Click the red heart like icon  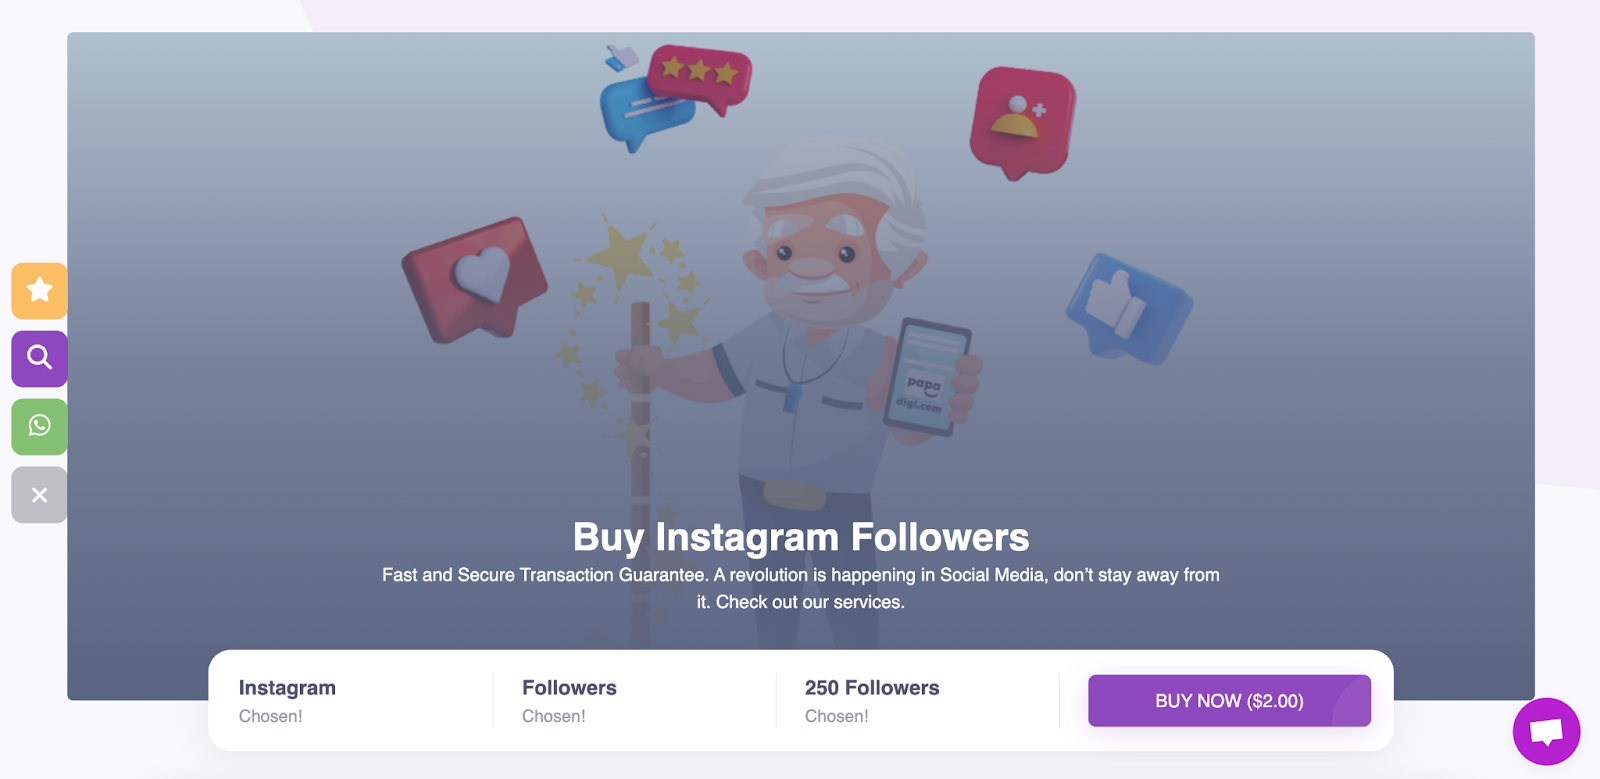click(475, 278)
